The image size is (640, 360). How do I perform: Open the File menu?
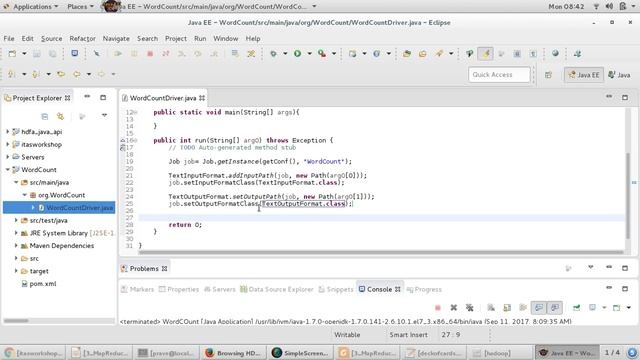[9, 38]
